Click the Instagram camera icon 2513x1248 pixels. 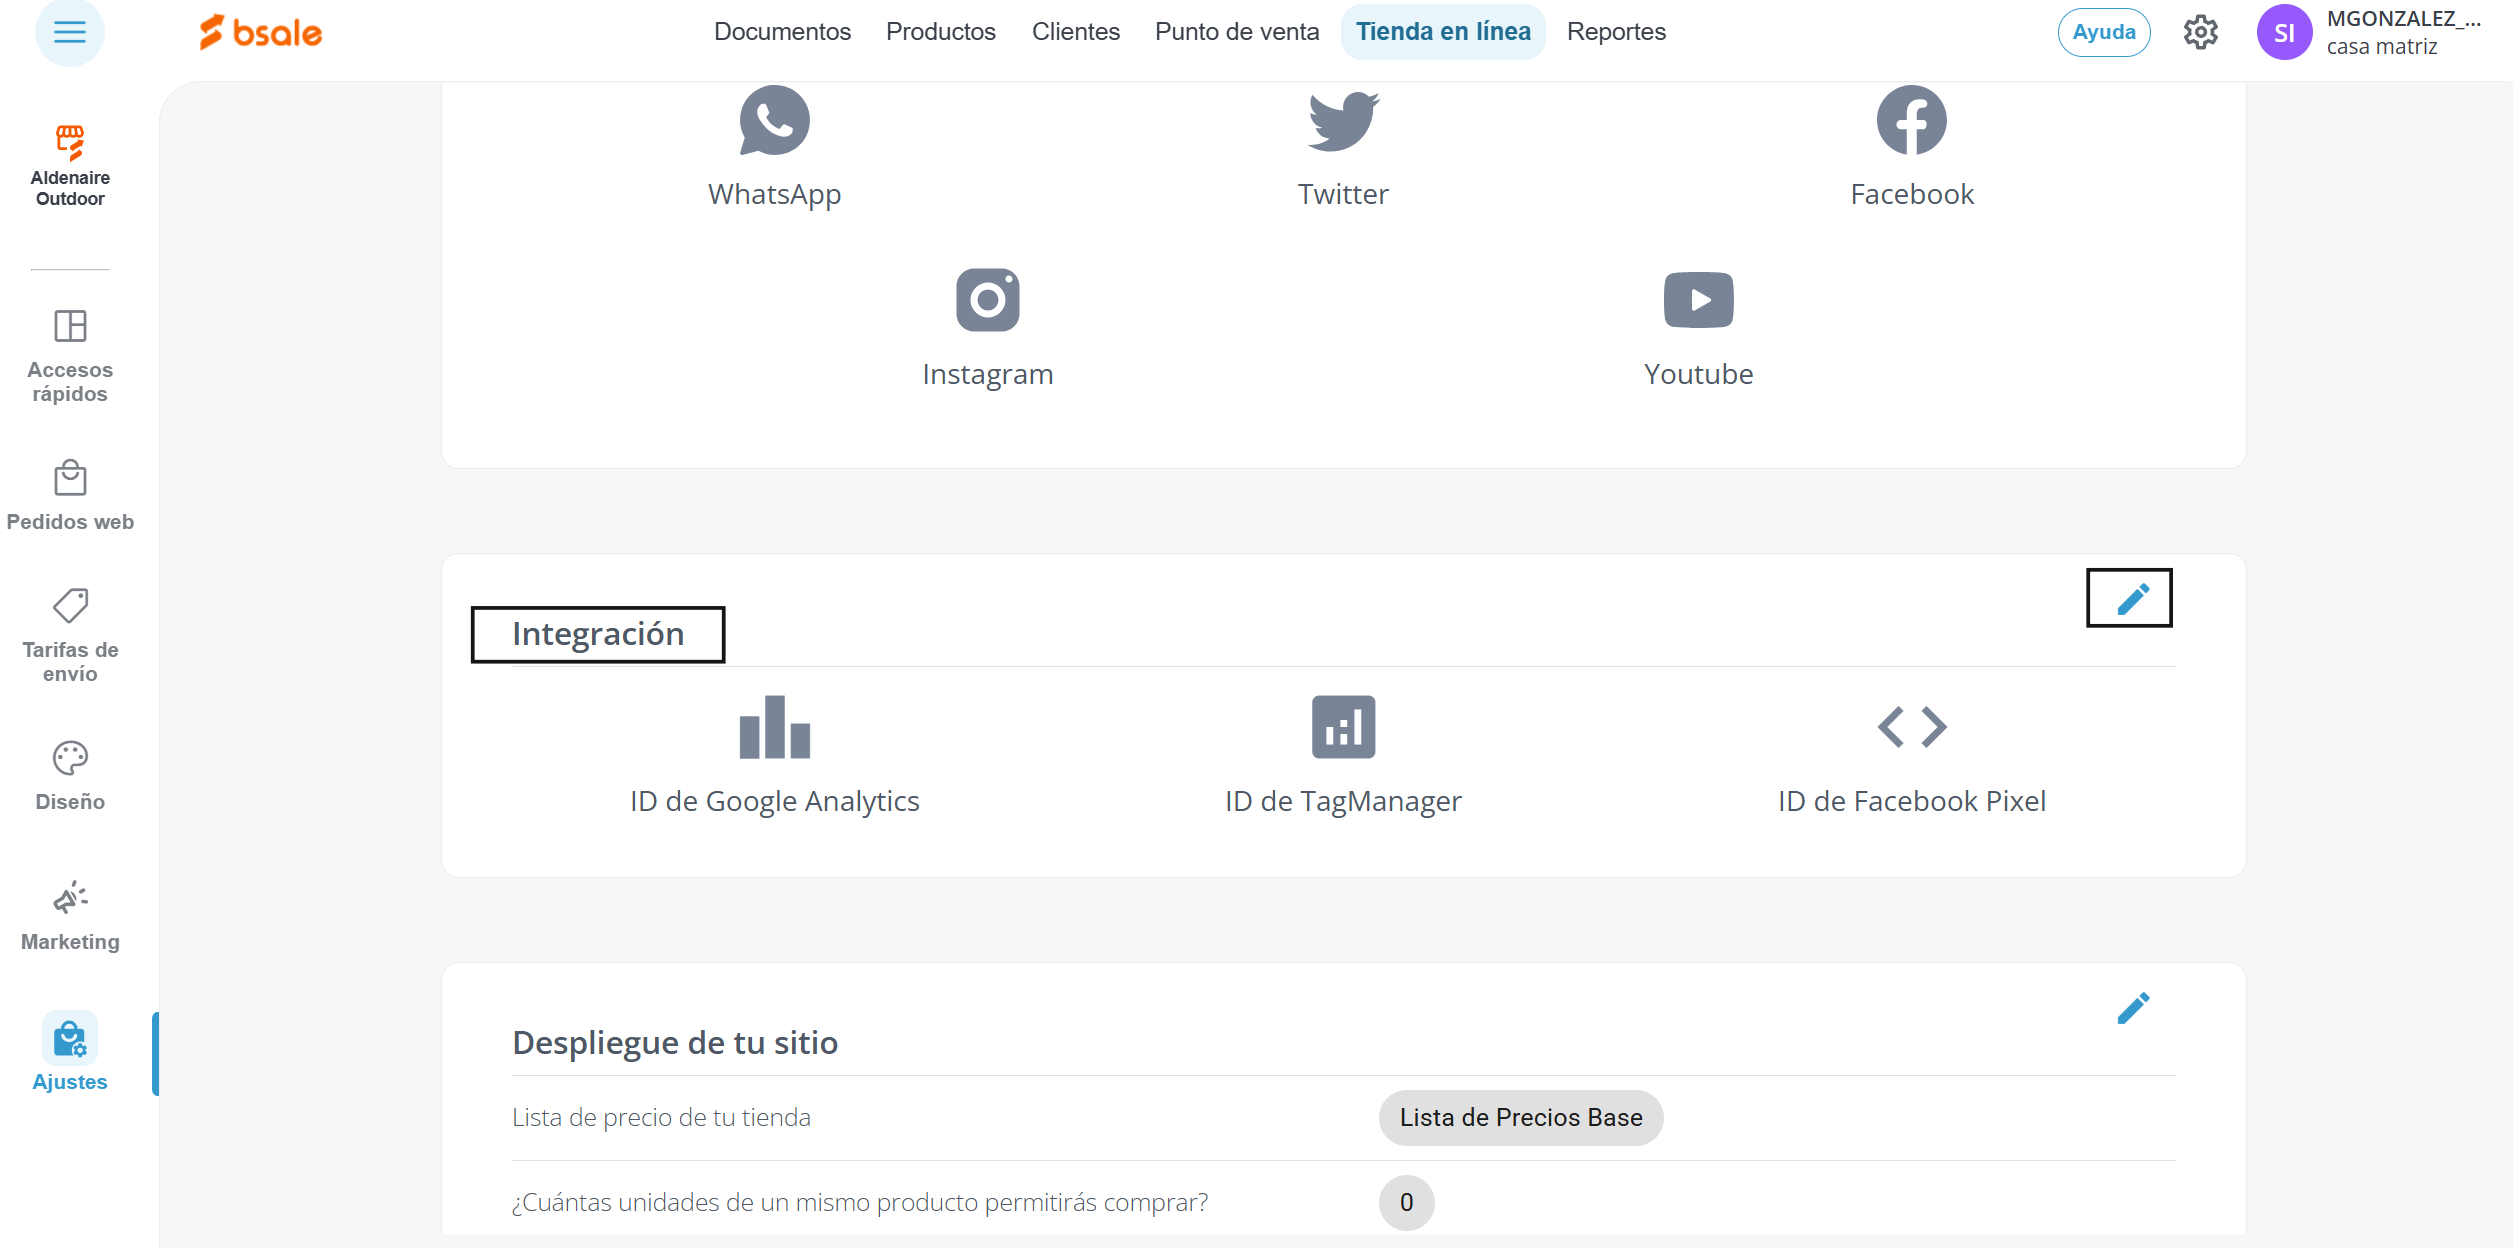point(987,299)
